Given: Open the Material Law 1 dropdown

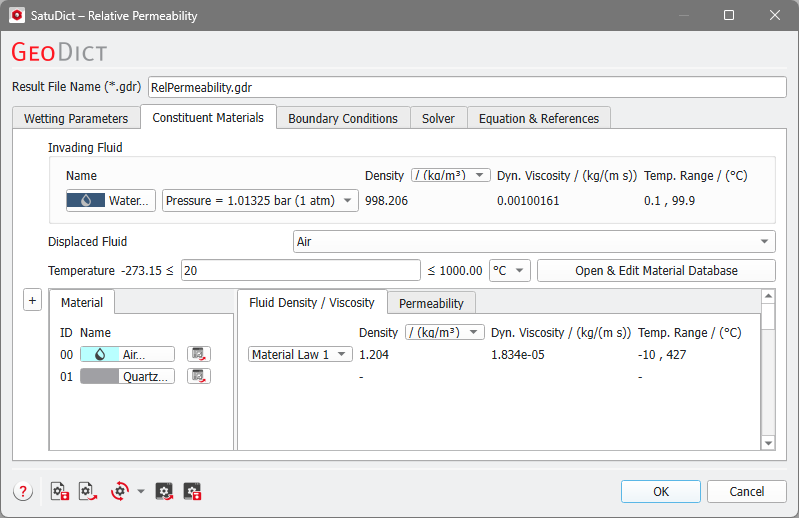Looking at the screenshot, I should click(x=300, y=355).
